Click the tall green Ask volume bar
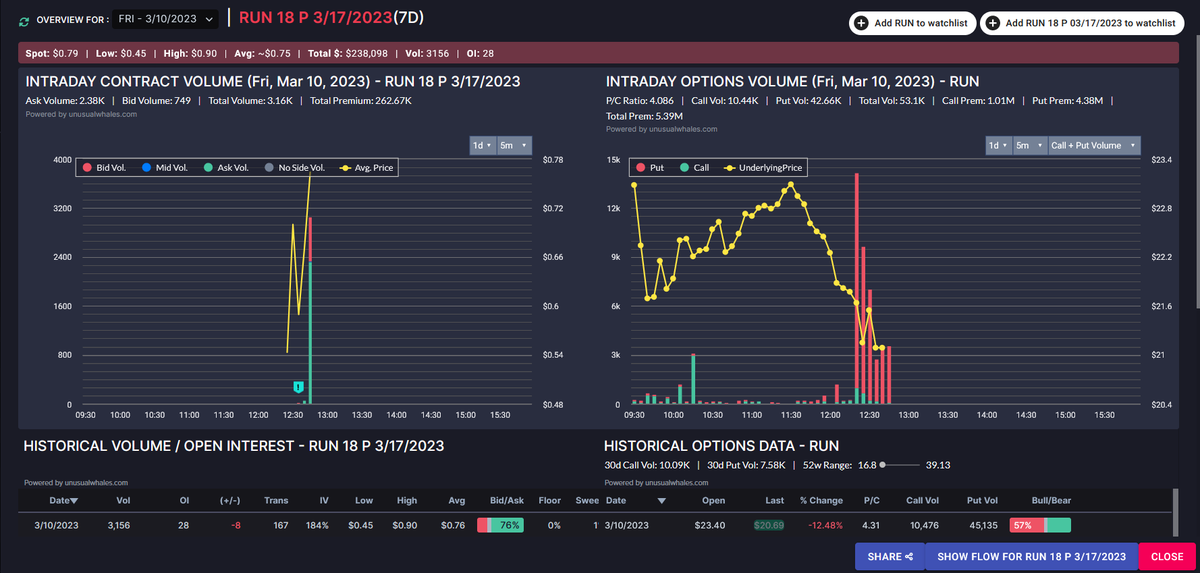 pos(310,333)
